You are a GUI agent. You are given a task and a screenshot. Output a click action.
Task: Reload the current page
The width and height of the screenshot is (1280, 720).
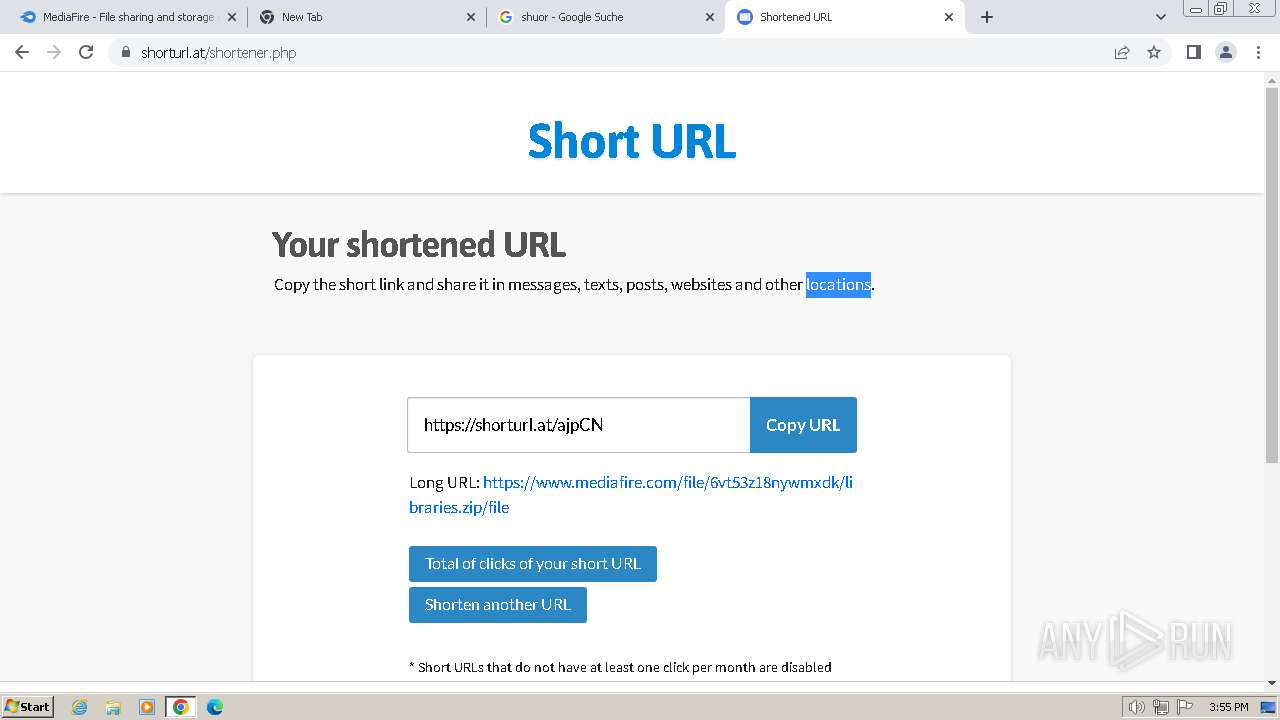86,53
